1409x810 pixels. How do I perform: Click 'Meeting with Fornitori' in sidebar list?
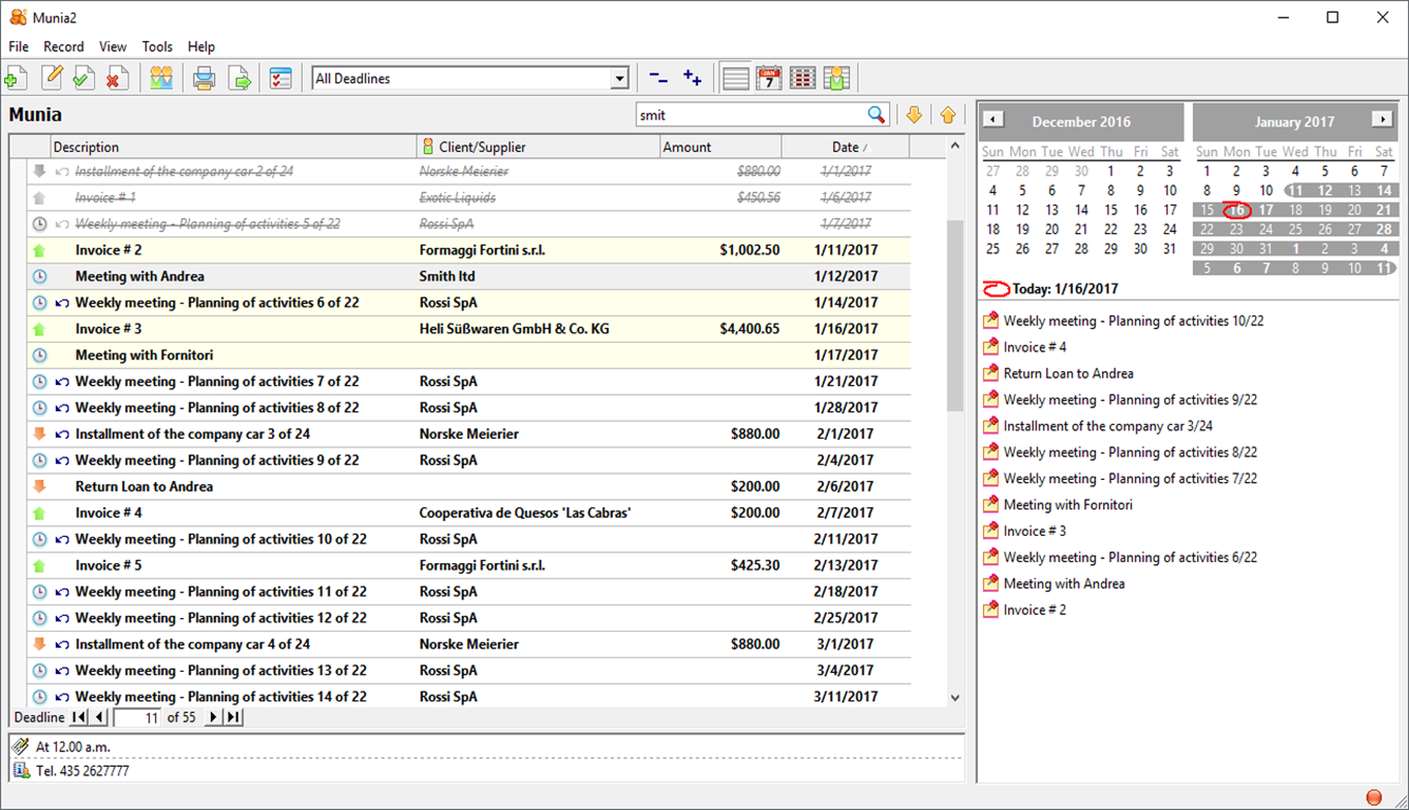coord(1068,505)
